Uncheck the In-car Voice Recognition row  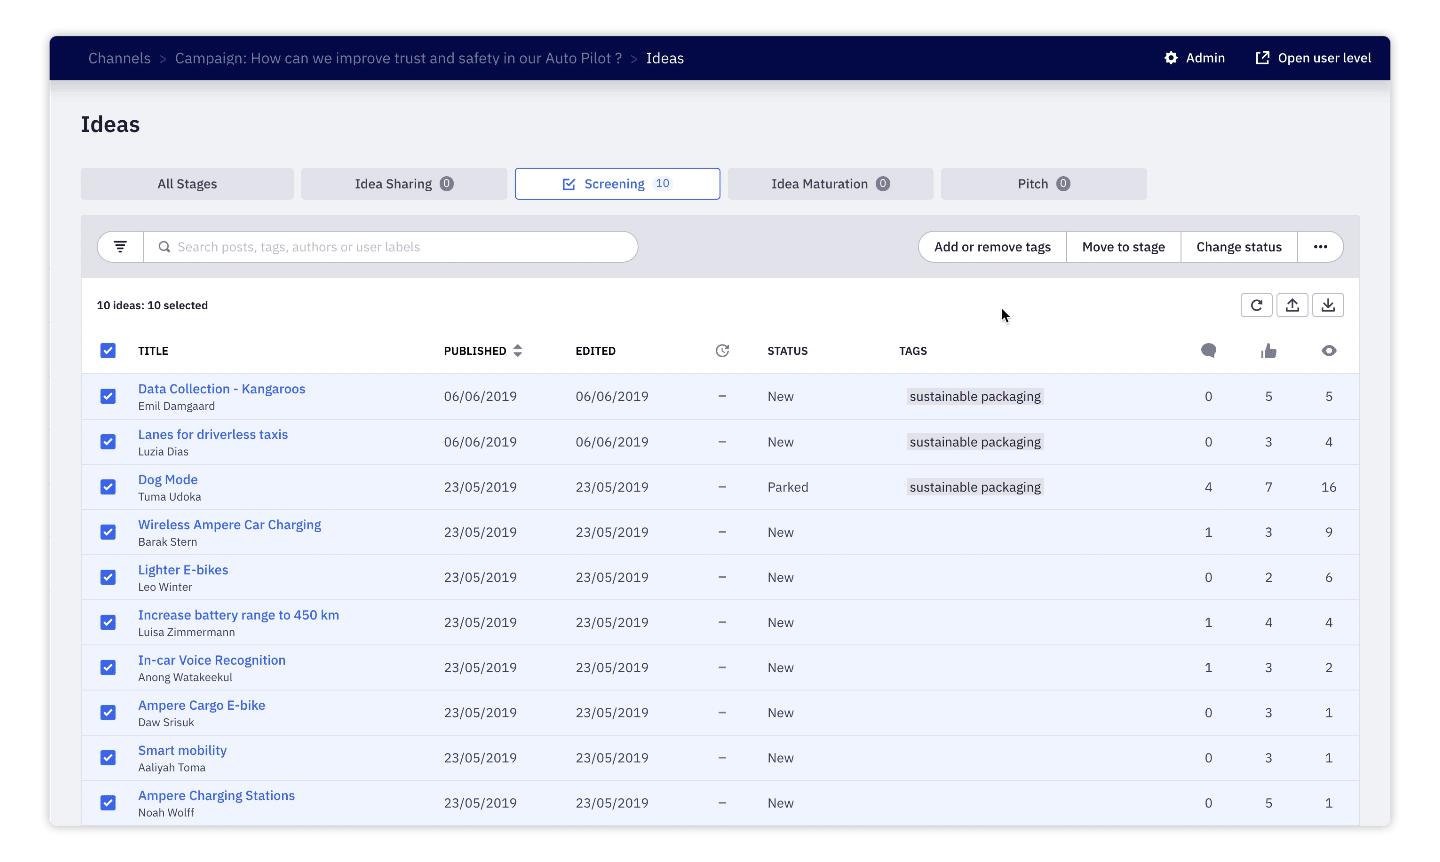(108, 667)
